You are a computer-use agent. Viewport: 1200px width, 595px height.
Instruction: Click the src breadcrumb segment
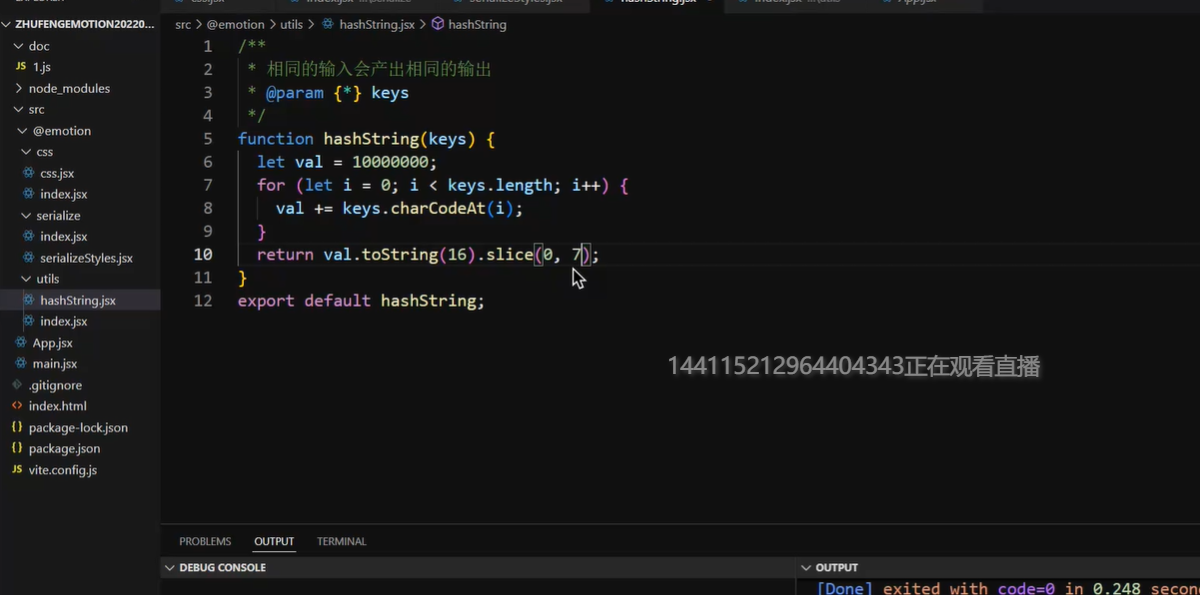click(x=183, y=24)
